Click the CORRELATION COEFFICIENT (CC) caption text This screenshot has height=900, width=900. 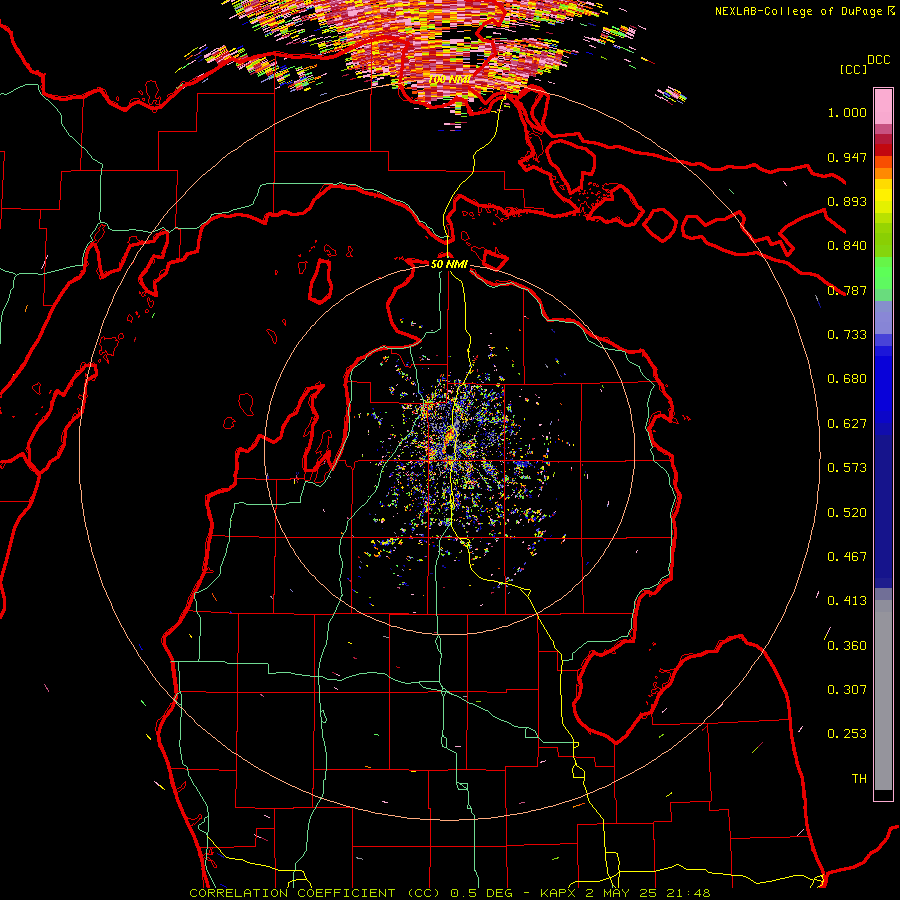[x=316, y=893]
